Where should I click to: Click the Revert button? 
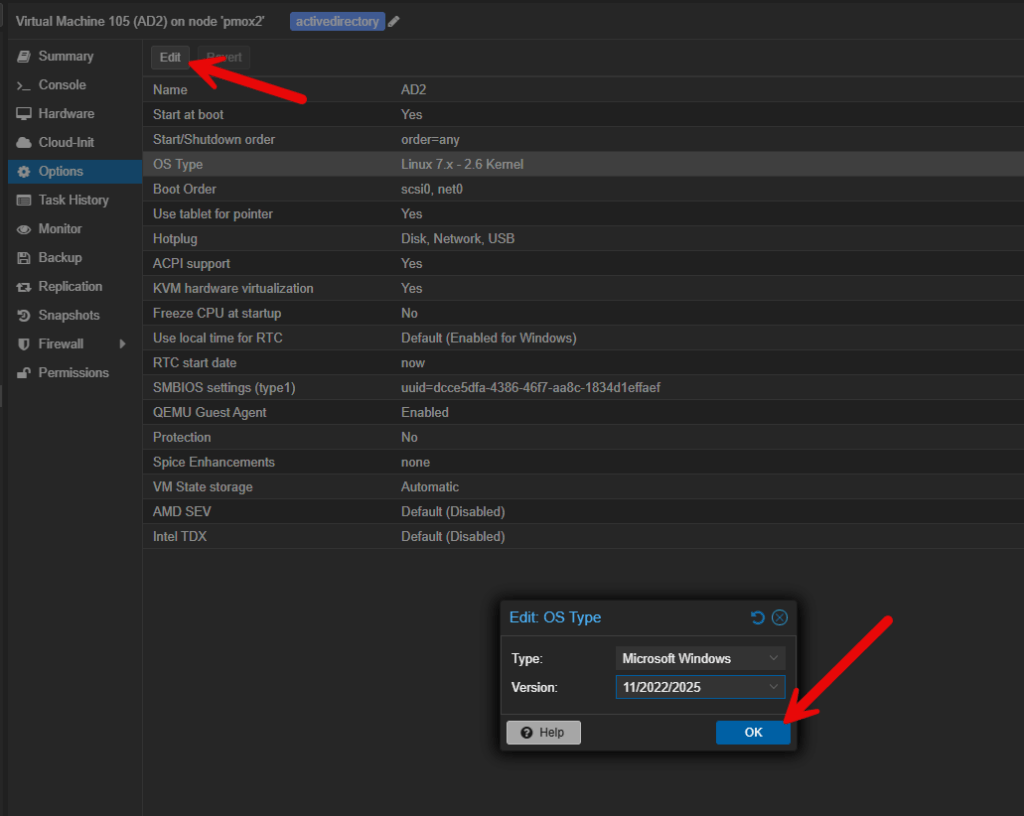click(x=224, y=57)
